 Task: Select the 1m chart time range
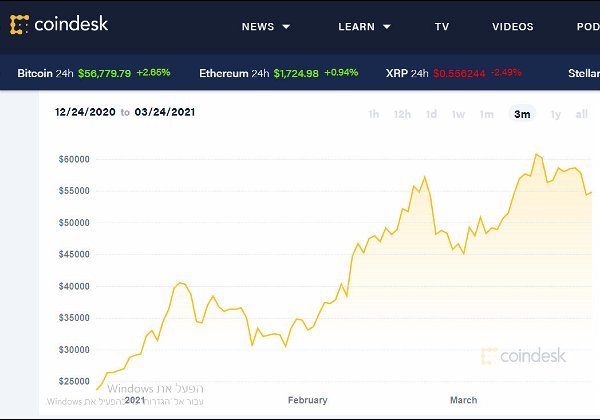tap(486, 114)
